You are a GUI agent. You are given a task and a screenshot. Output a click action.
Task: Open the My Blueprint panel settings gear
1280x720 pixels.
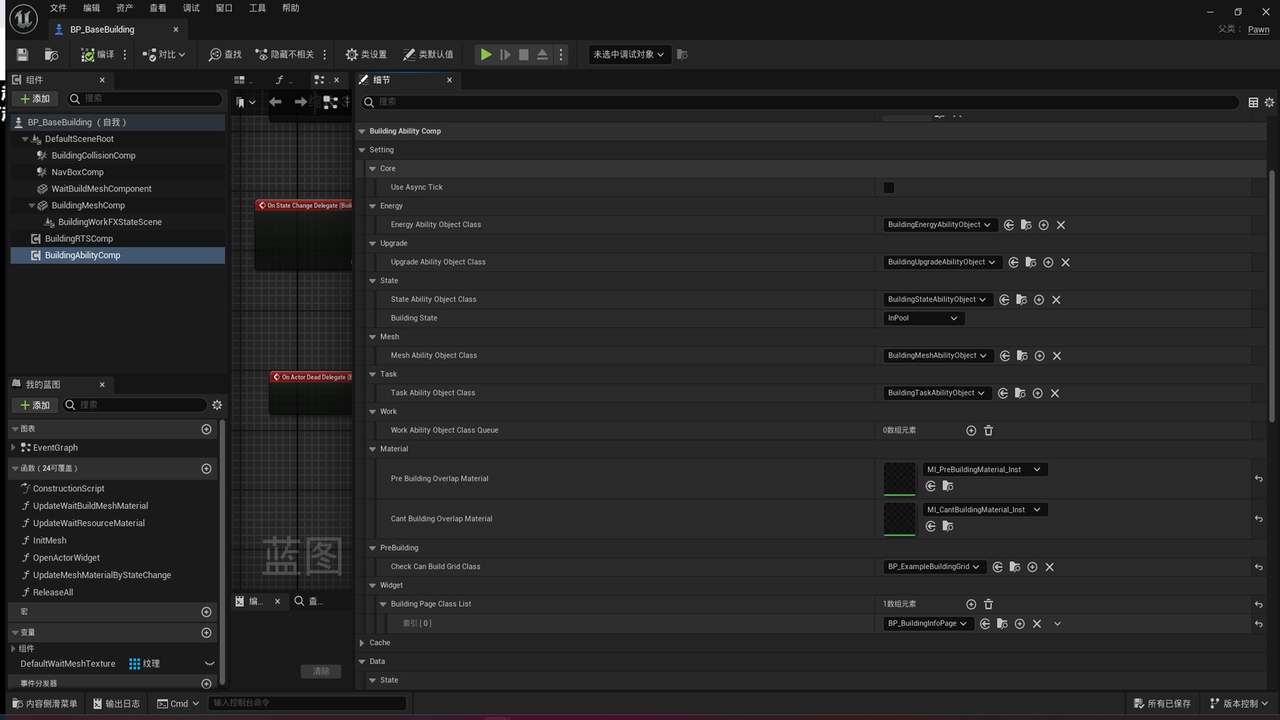click(x=217, y=405)
